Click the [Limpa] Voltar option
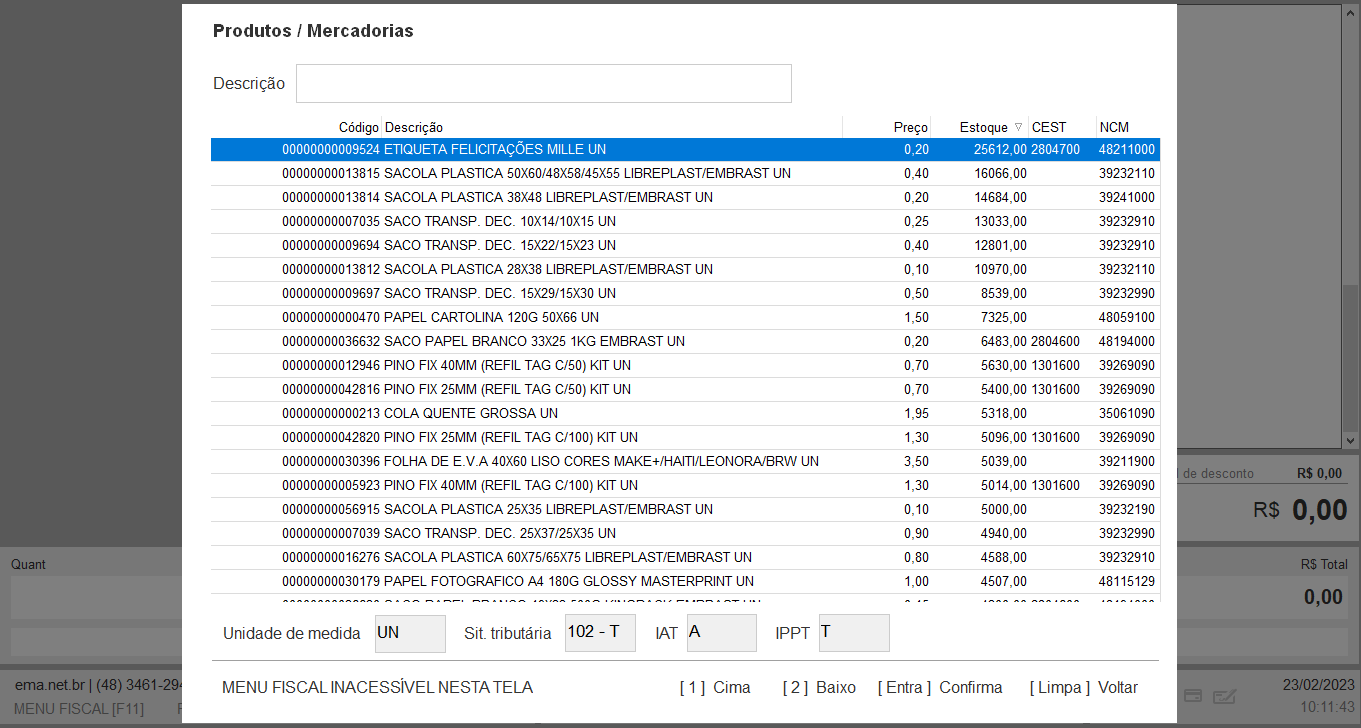This screenshot has width=1361, height=728. pos(1084,687)
